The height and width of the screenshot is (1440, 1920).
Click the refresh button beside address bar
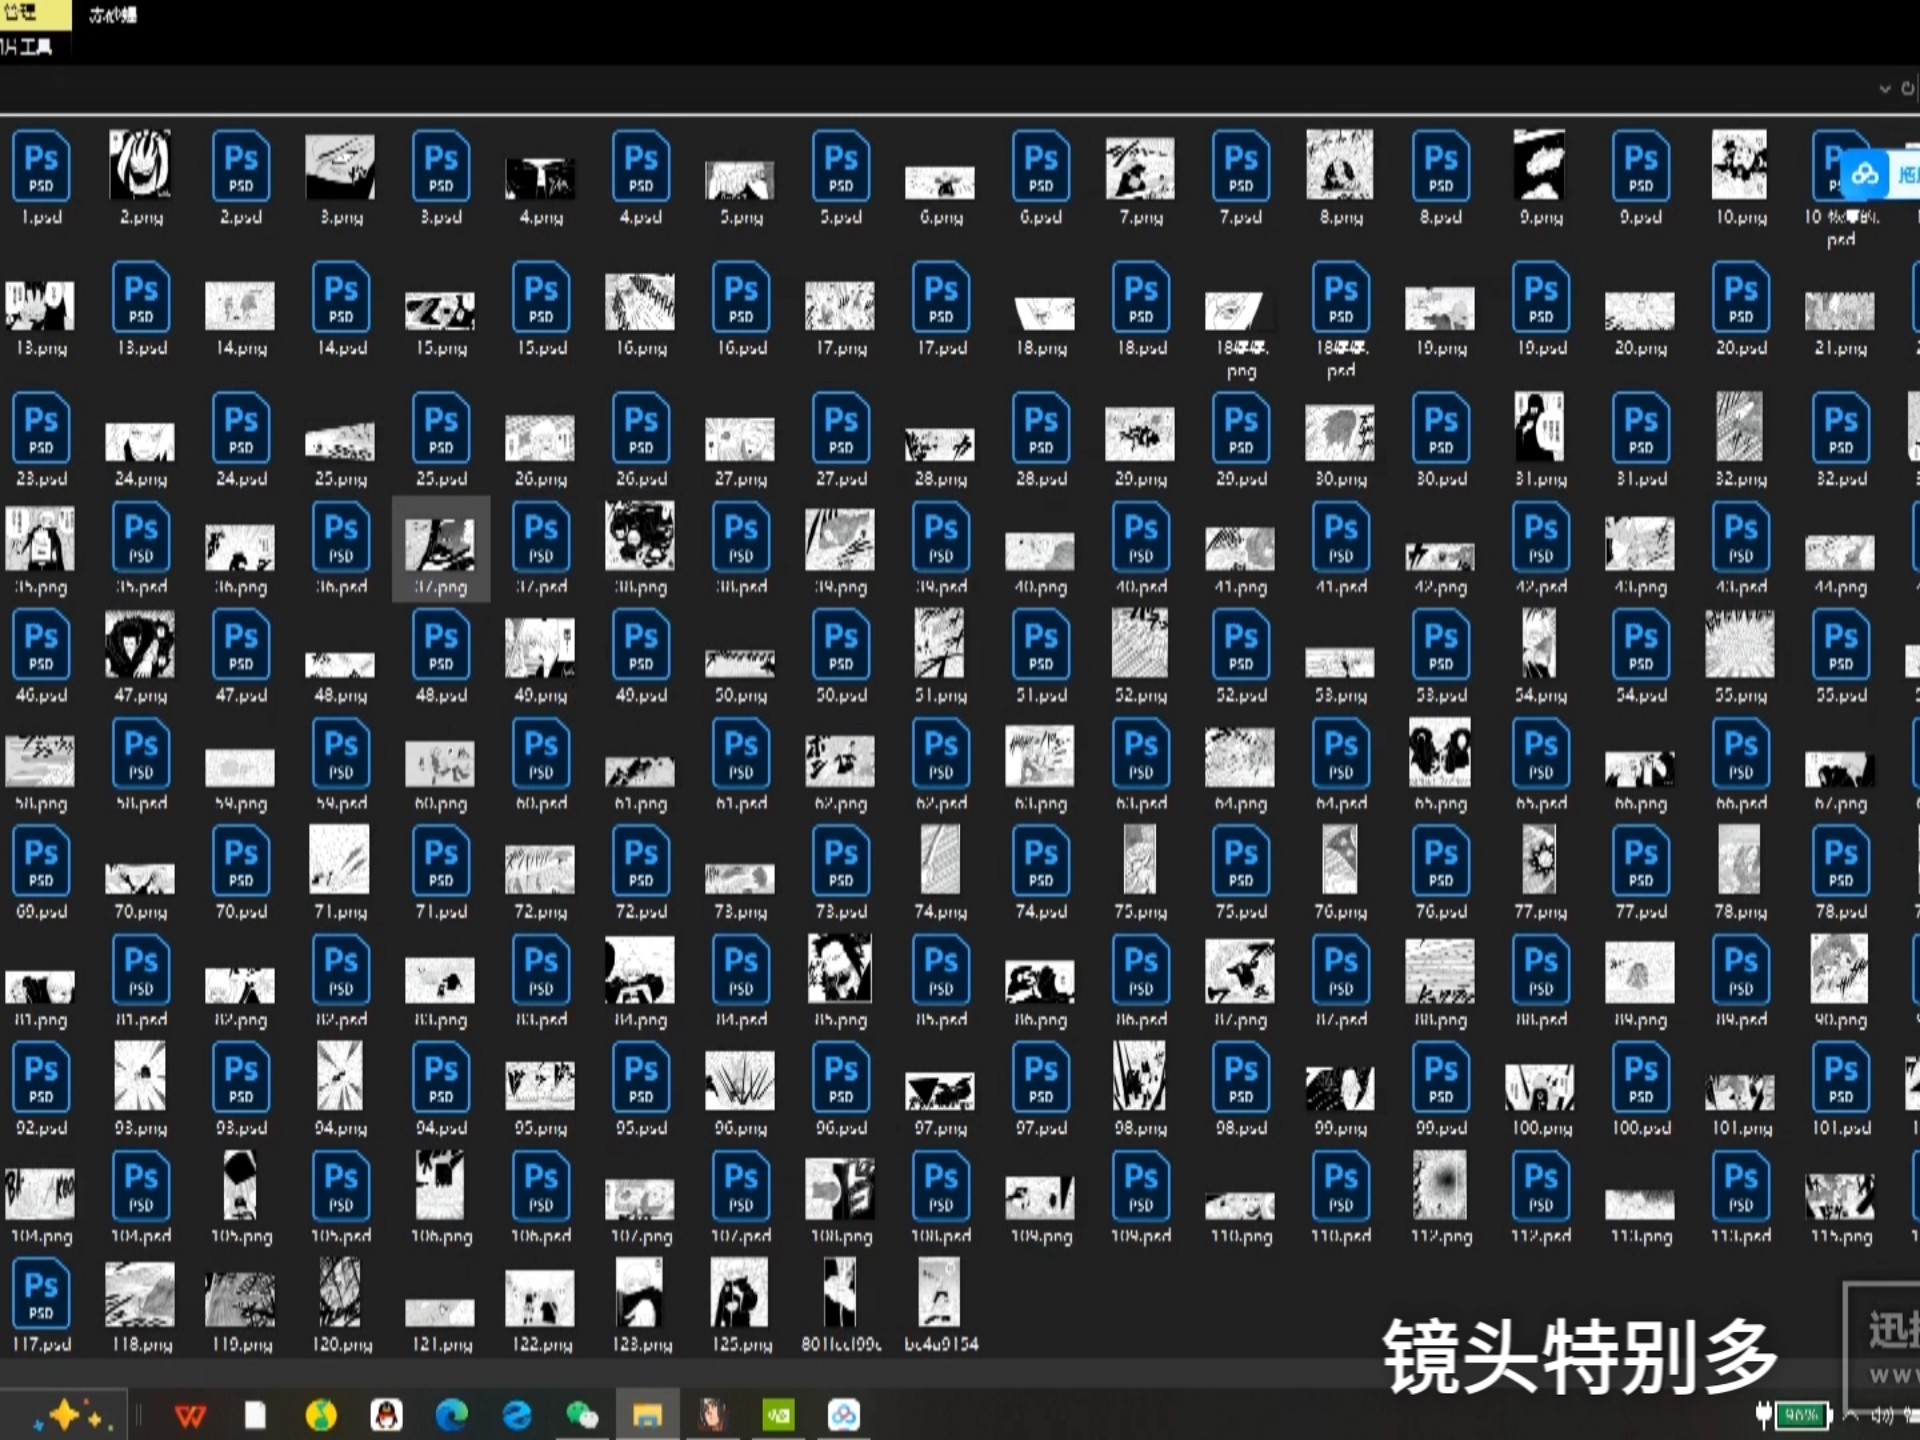[1908, 89]
